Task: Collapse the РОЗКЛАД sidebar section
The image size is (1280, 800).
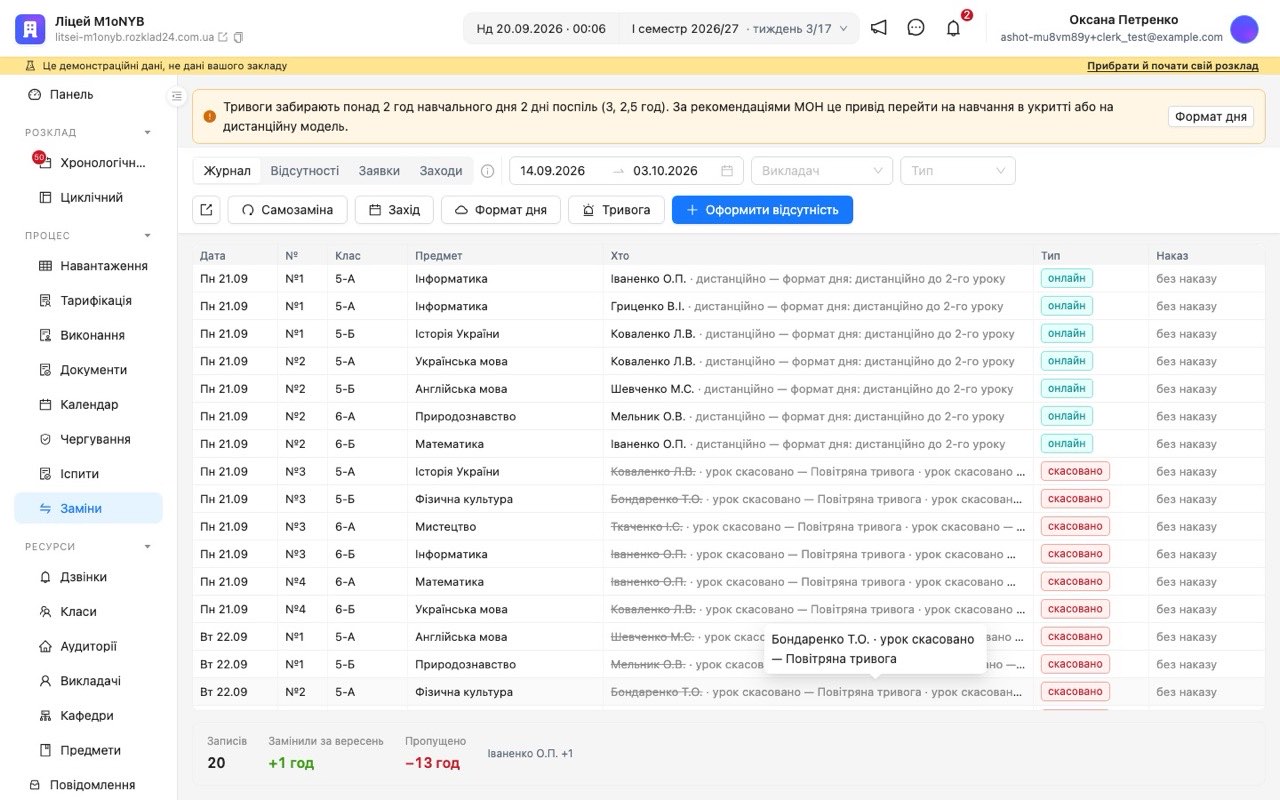Action: click(148, 132)
